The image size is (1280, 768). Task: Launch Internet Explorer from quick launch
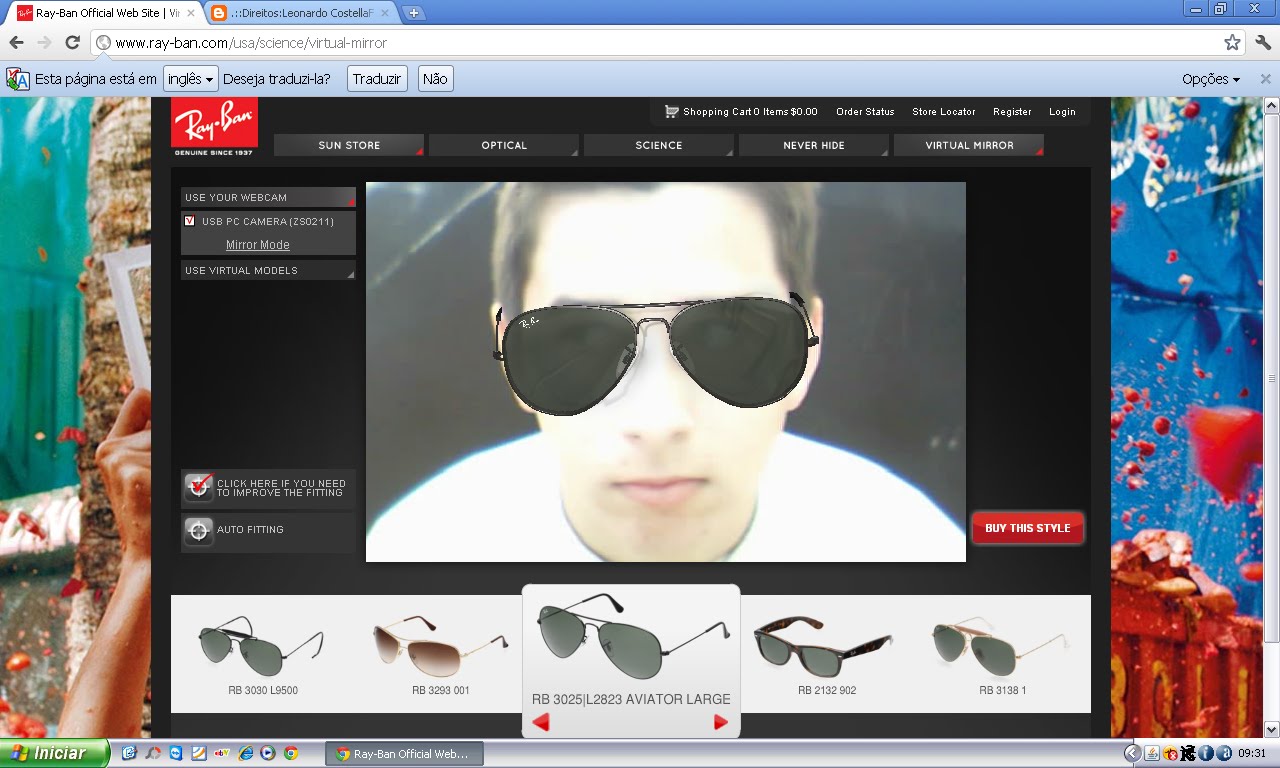pos(245,753)
